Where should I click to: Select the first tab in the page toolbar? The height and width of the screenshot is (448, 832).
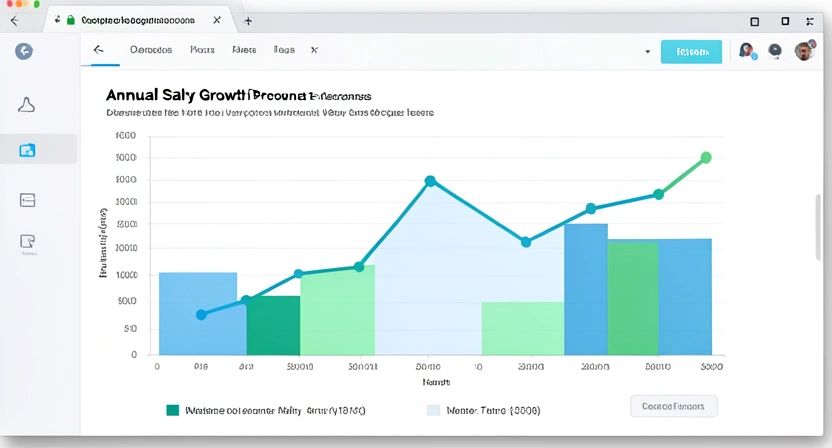151,49
